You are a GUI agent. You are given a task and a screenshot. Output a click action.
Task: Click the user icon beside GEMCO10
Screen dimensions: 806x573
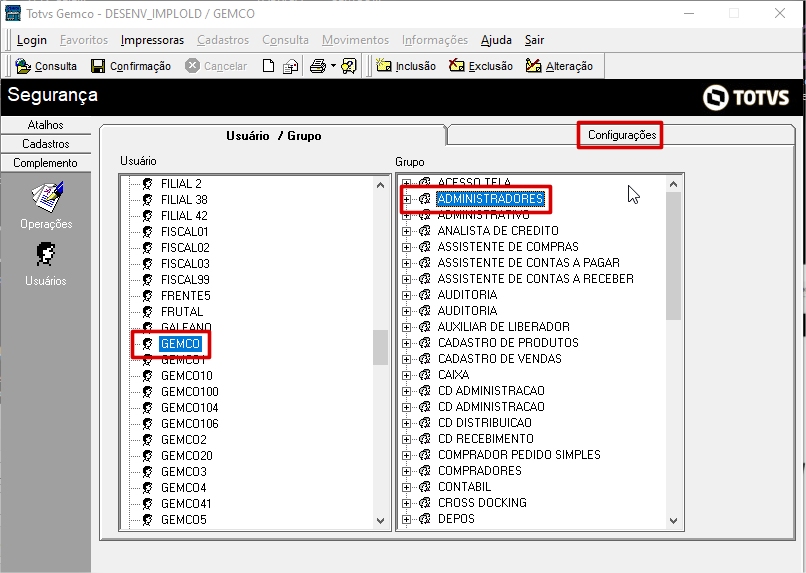(148, 376)
